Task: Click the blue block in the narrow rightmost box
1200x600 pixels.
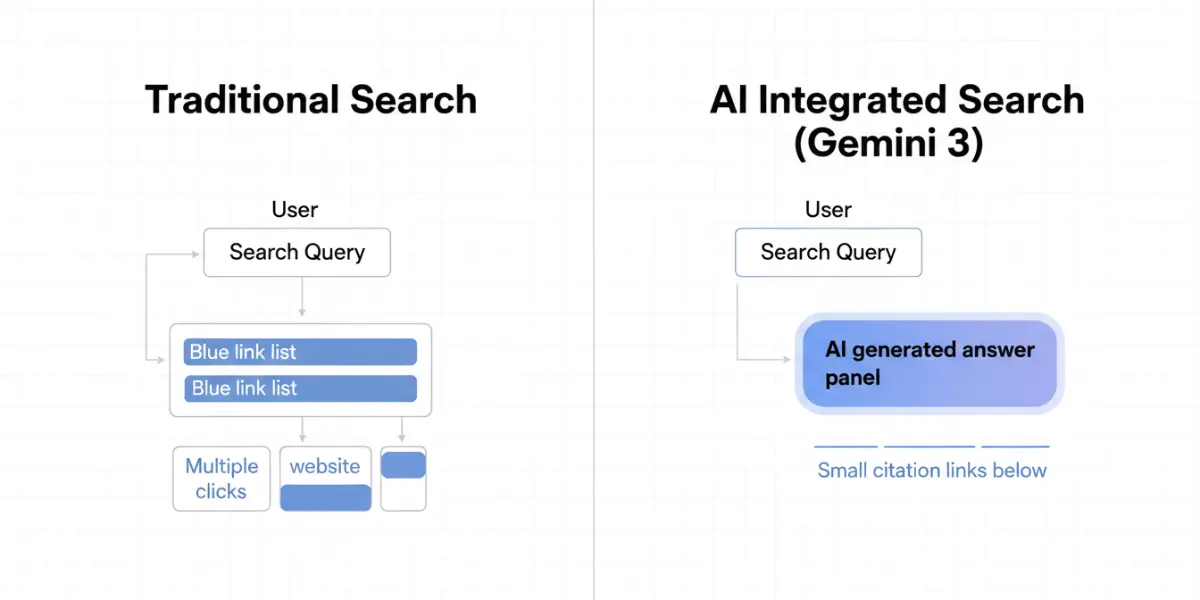Action: click(404, 465)
